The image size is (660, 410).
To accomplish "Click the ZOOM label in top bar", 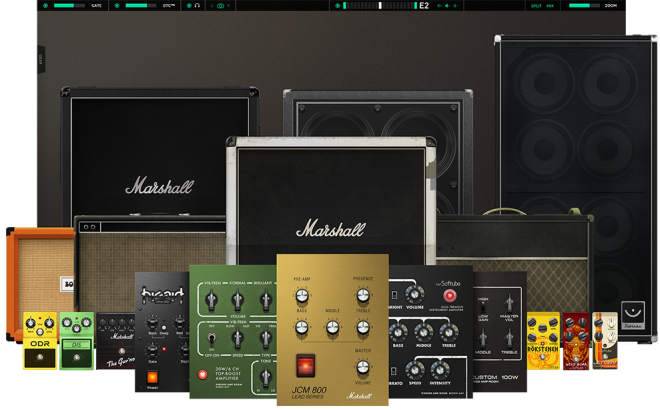I will tap(610, 5).
